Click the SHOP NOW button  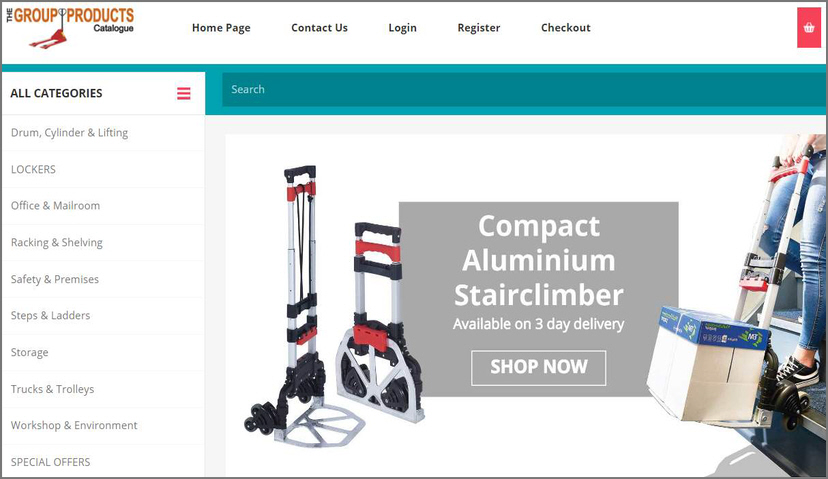pyautogui.click(x=539, y=368)
